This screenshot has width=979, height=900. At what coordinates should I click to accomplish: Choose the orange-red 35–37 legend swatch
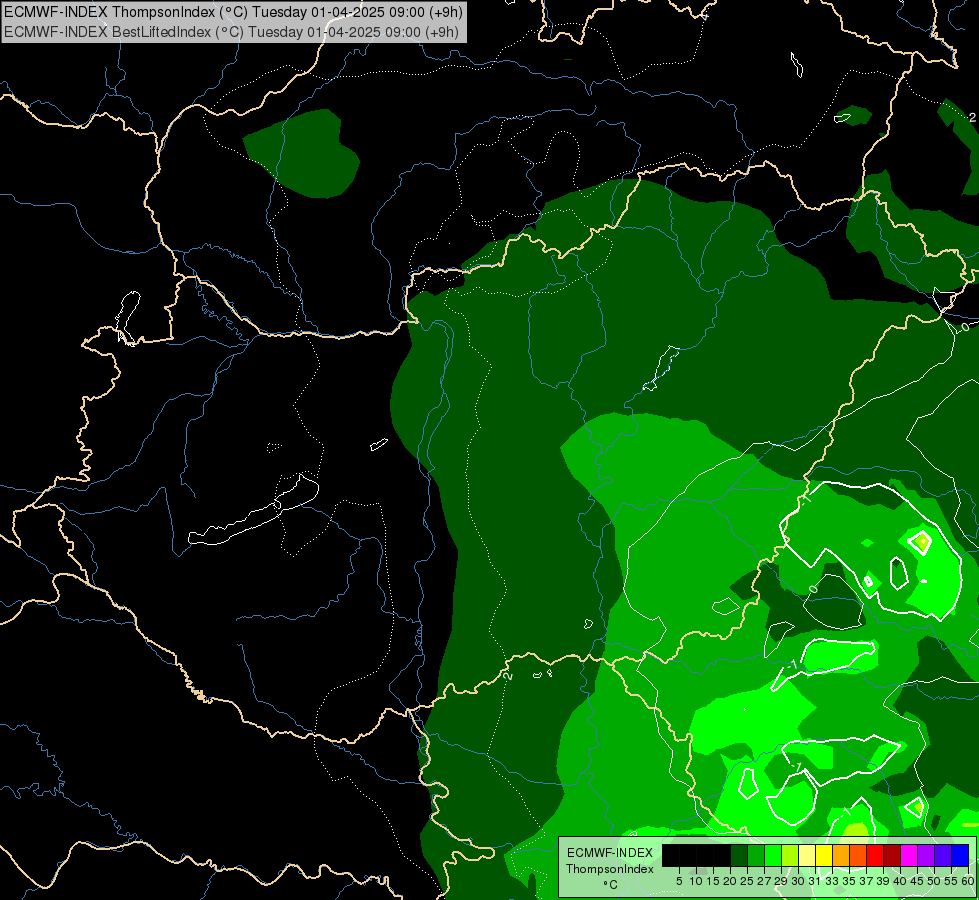[x=858, y=856]
